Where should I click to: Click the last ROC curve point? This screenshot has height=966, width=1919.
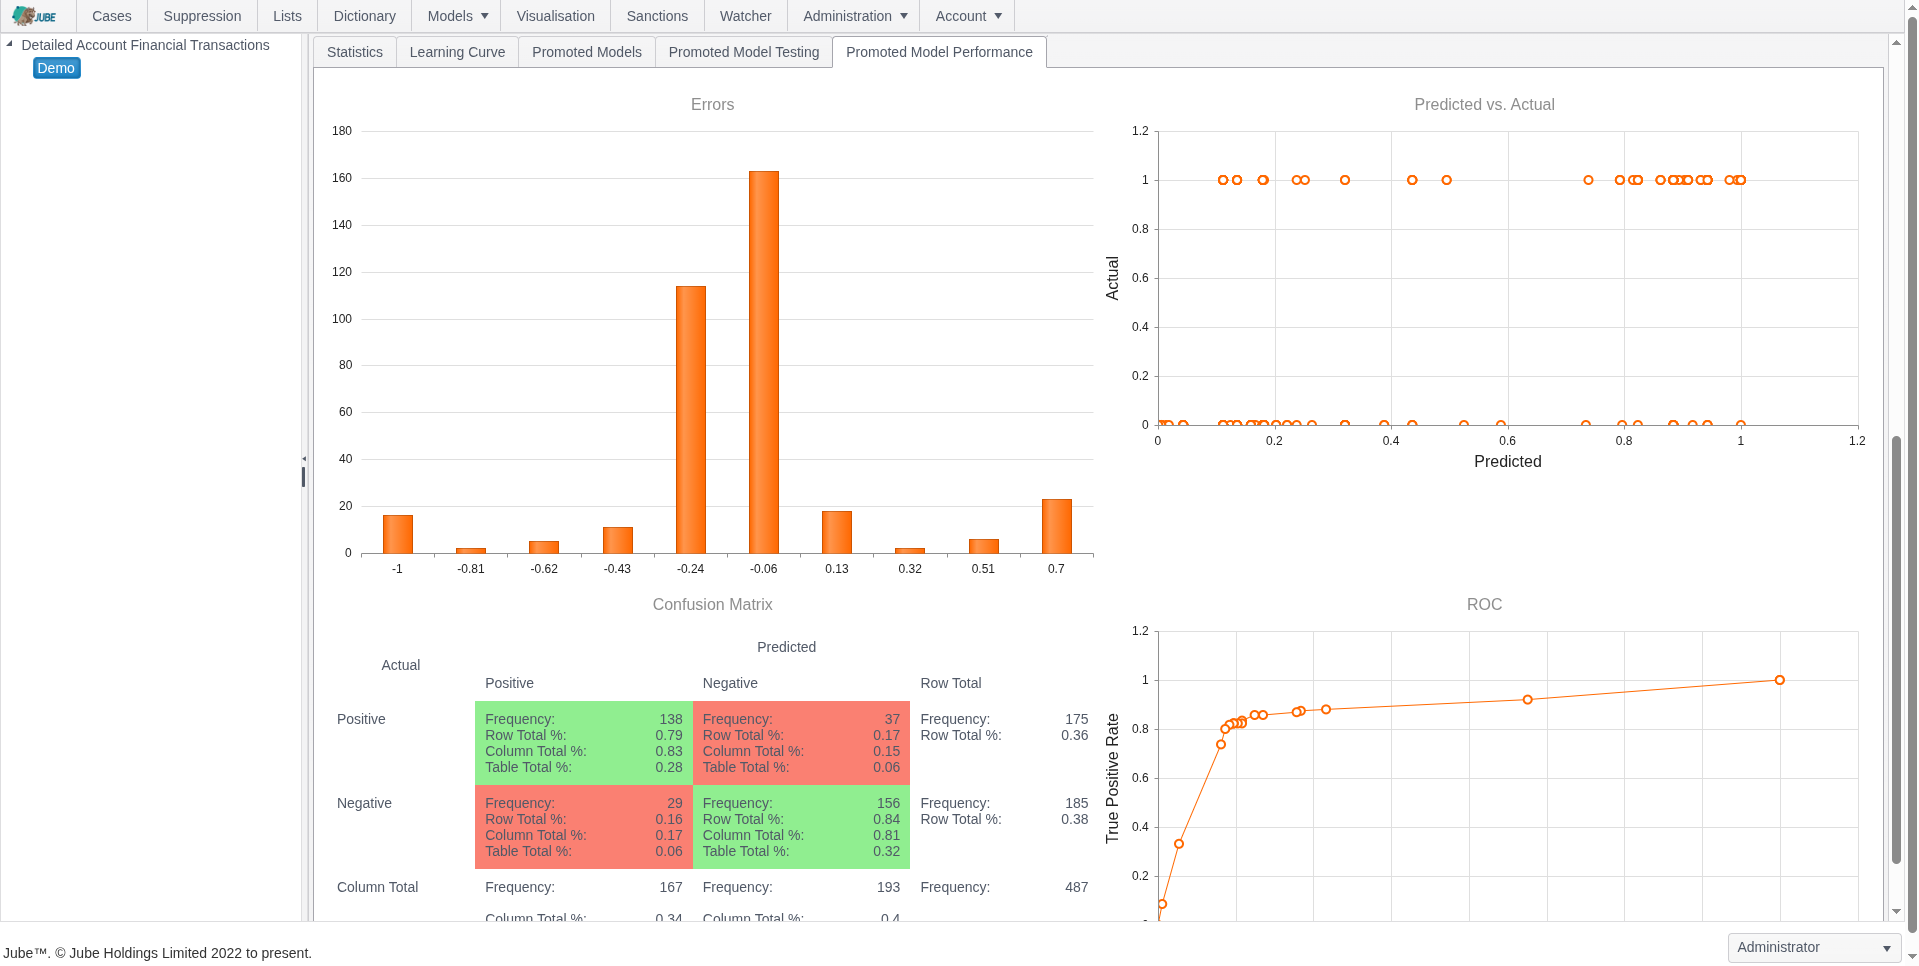point(1779,680)
